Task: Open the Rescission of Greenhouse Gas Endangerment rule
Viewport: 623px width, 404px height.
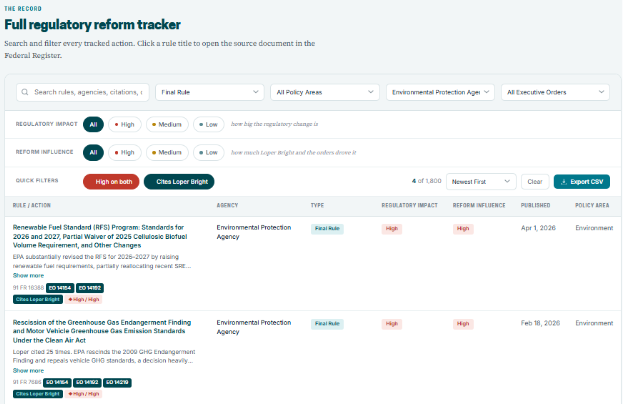Action: tap(102, 331)
